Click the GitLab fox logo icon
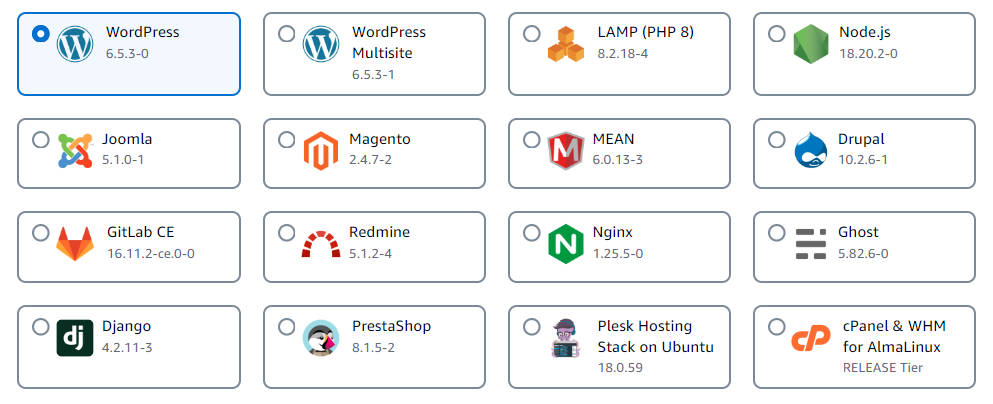This screenshot has width=993, height=404. [75, 244]
